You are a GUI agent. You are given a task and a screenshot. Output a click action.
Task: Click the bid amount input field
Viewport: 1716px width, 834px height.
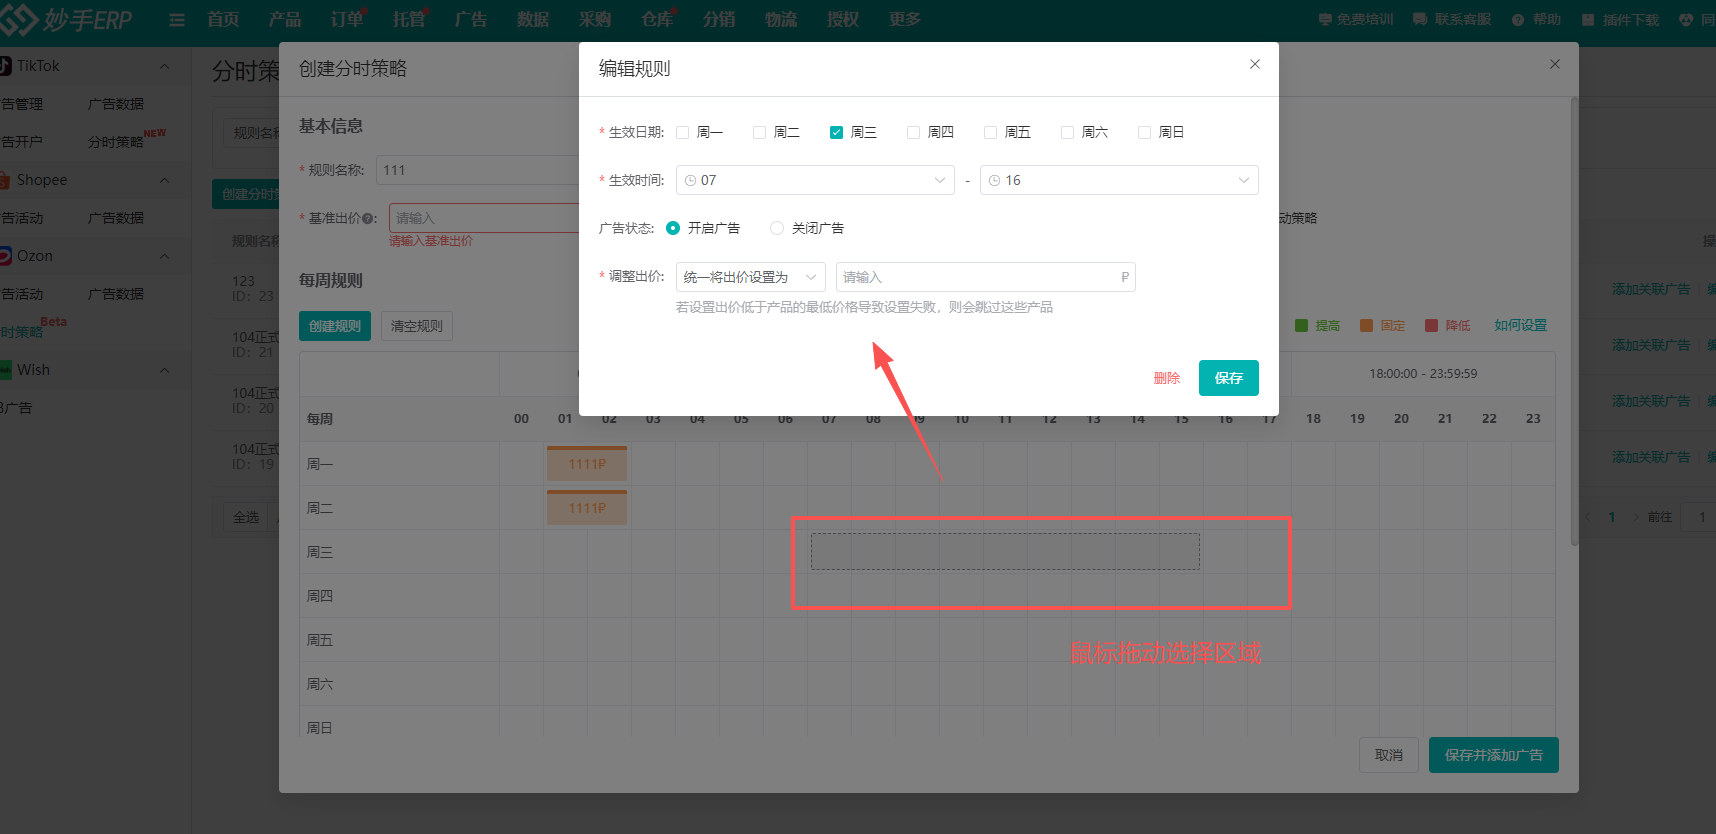[978, 277]
